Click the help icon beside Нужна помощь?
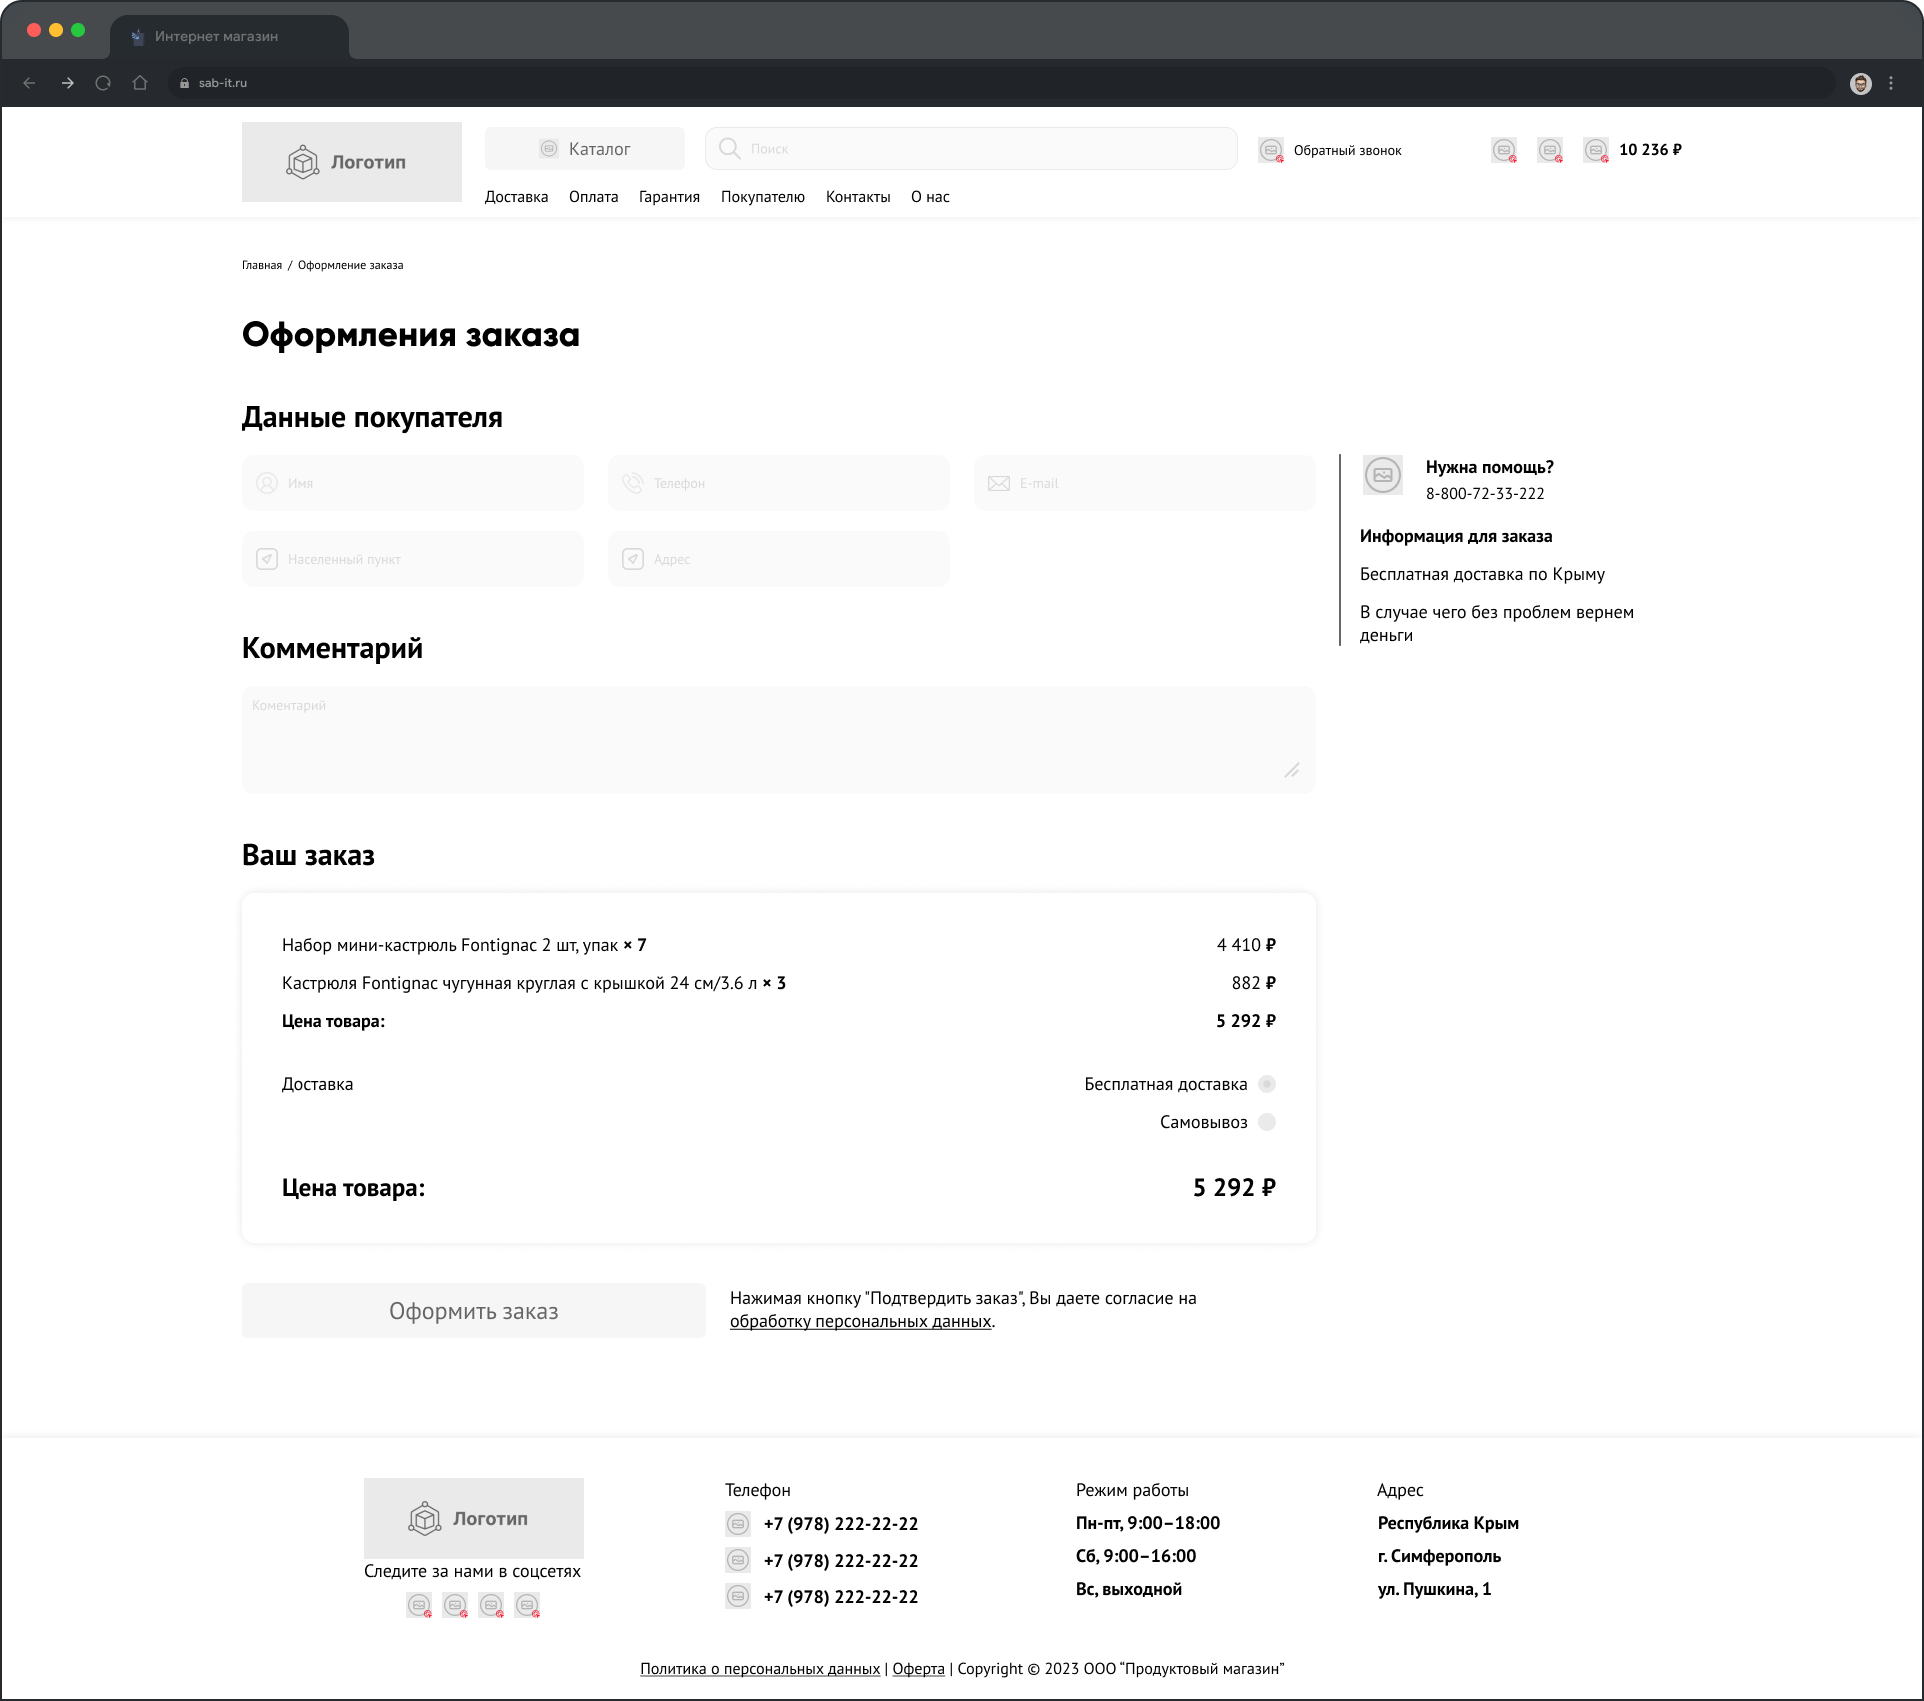Viewport: 1924px width, 1701px height. click(x=1383, y=475)
